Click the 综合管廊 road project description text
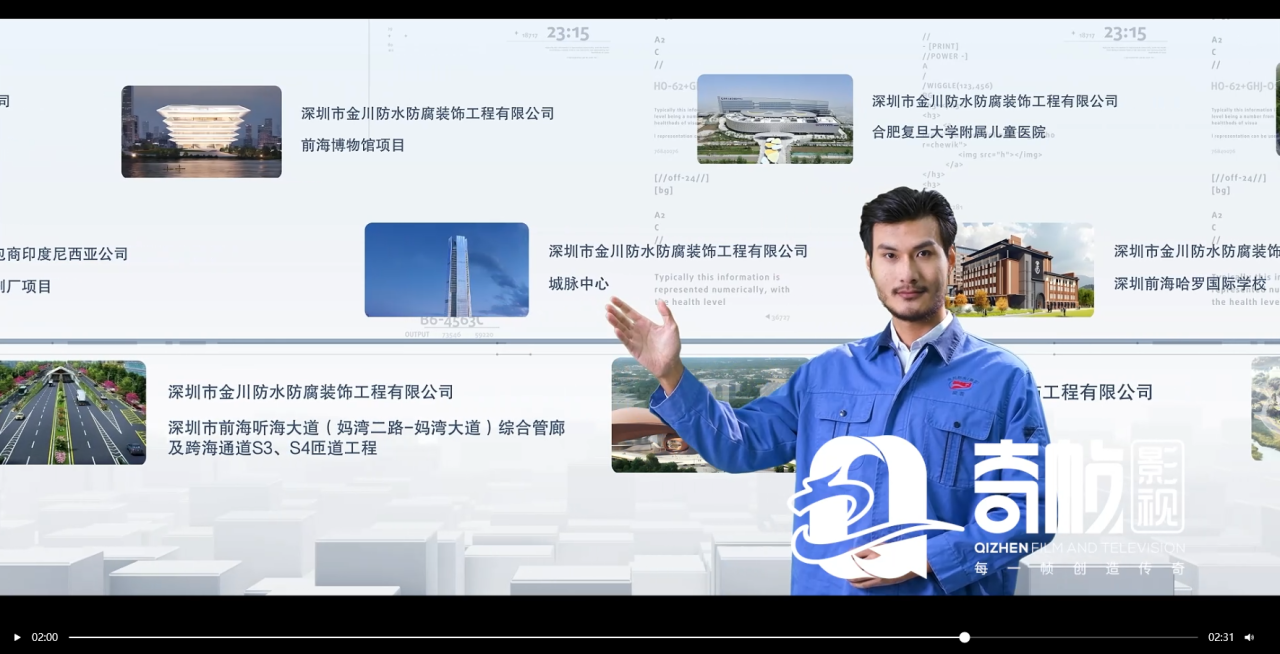 [x=366, y=438]
